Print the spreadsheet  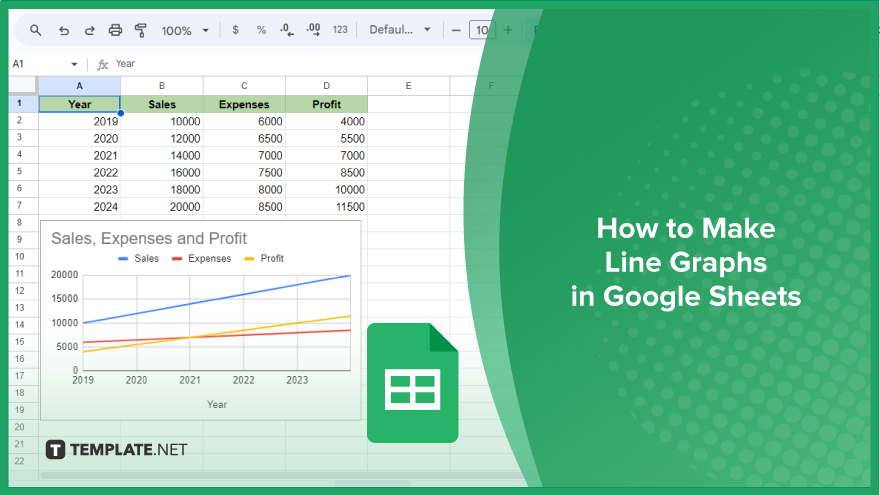click(115, 30)
